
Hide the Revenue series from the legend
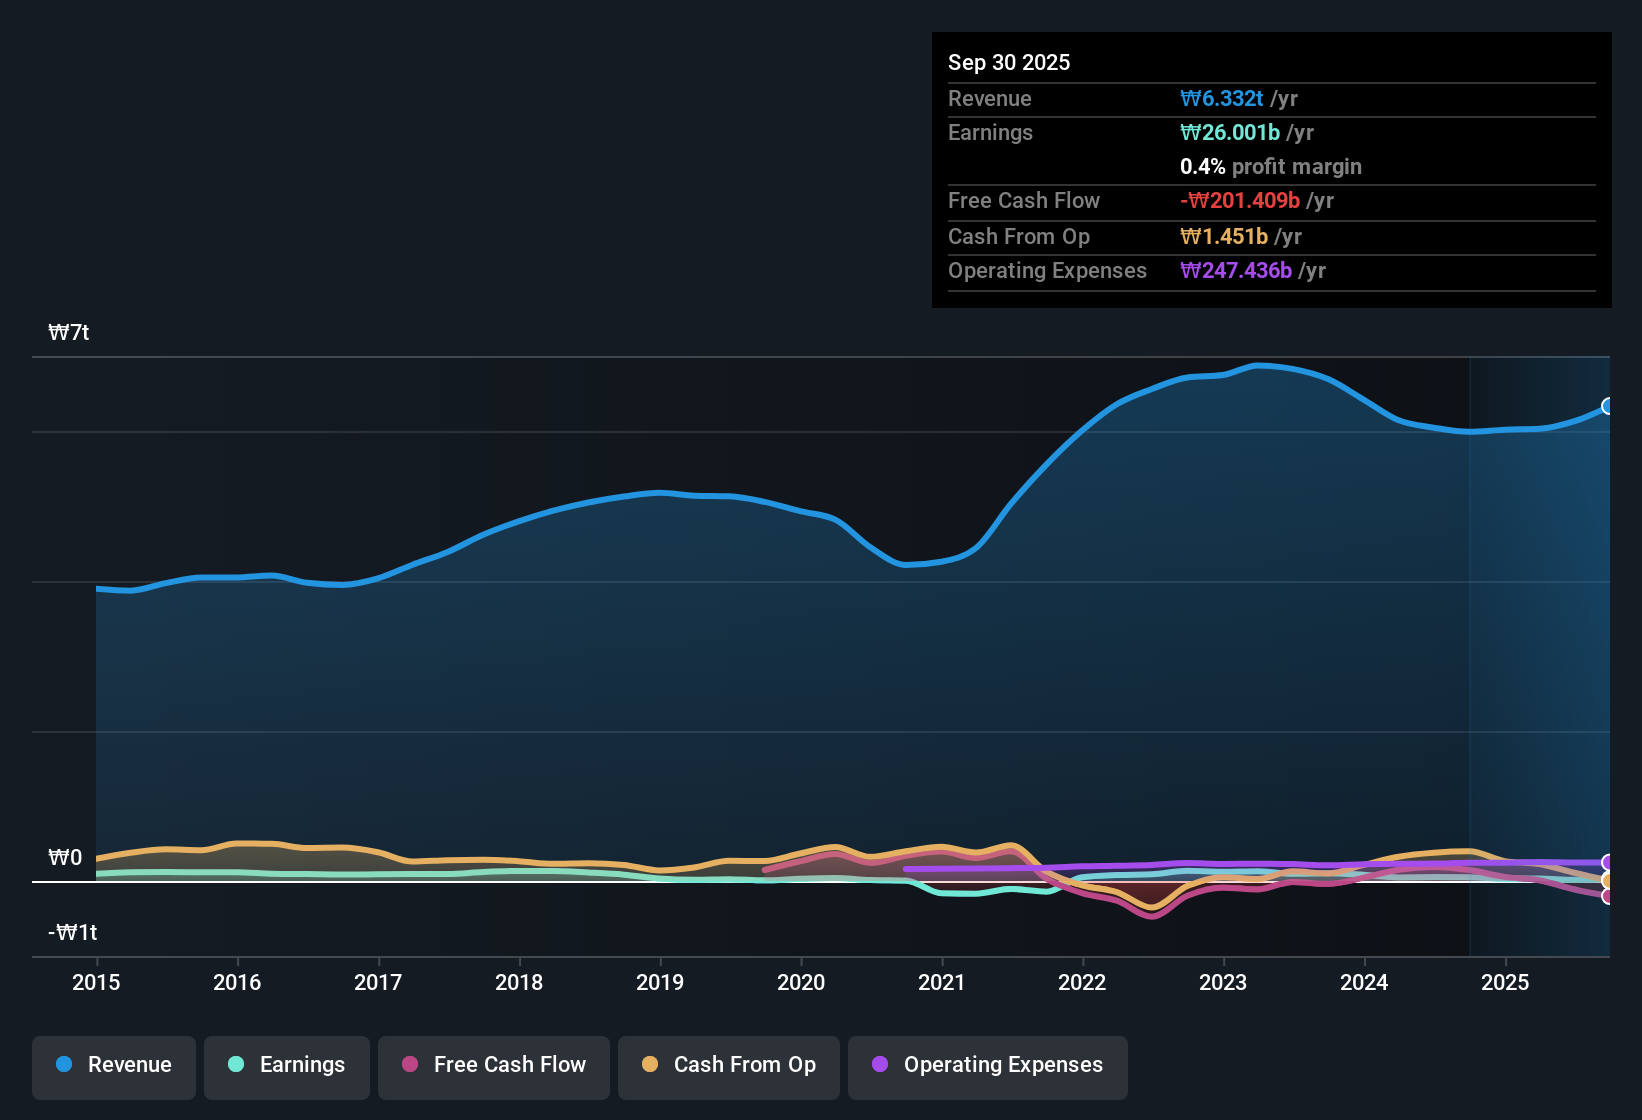click(113, 1066)
